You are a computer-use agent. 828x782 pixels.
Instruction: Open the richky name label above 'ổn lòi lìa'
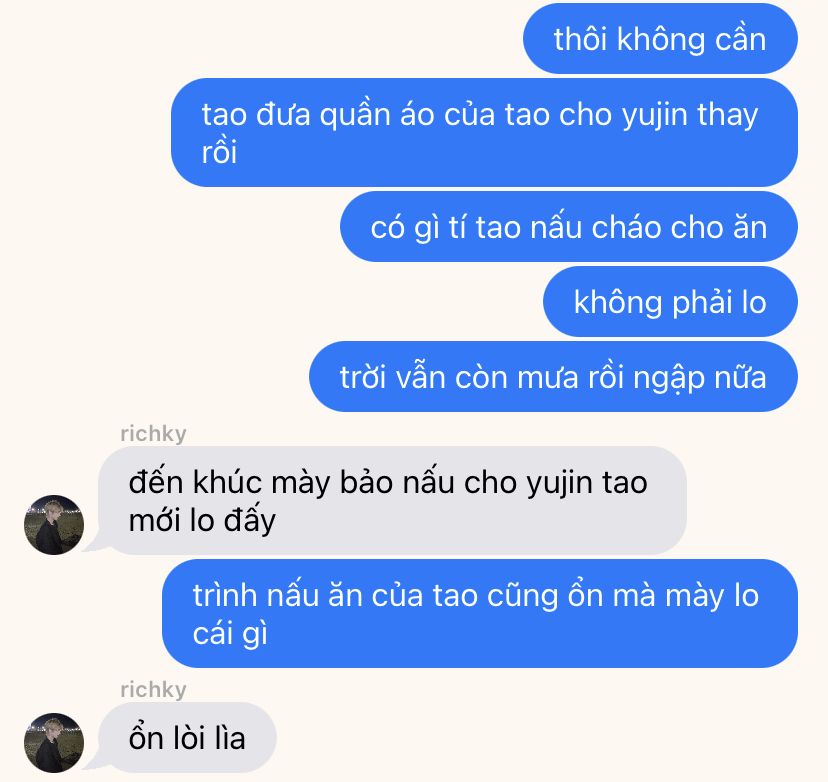(x=153, y=690)
